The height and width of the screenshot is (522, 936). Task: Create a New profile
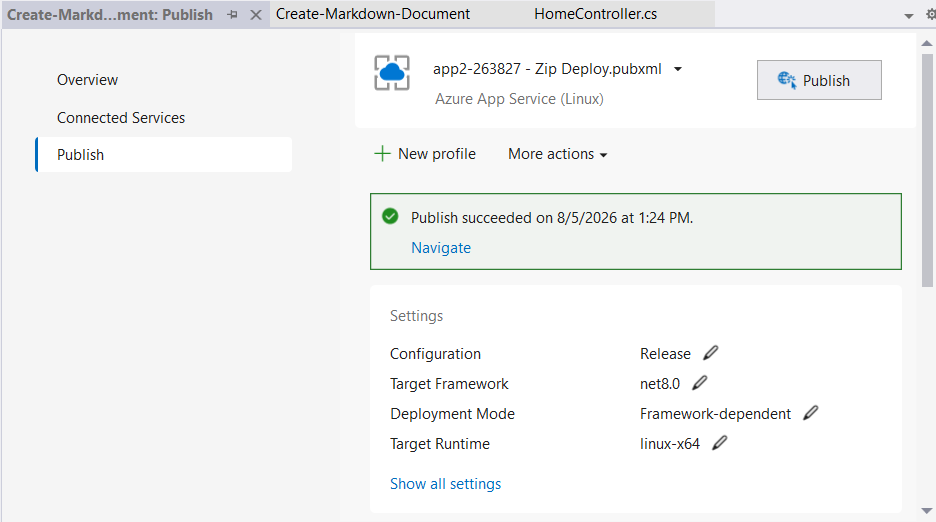pos(425,154)
